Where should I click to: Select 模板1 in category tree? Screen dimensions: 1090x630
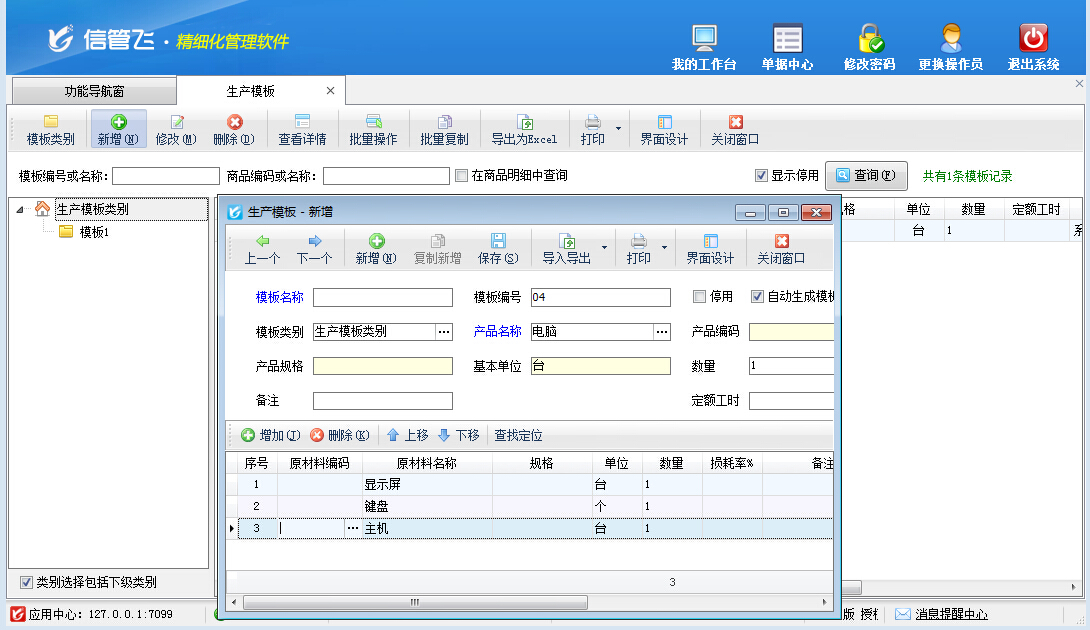point(94,232)
